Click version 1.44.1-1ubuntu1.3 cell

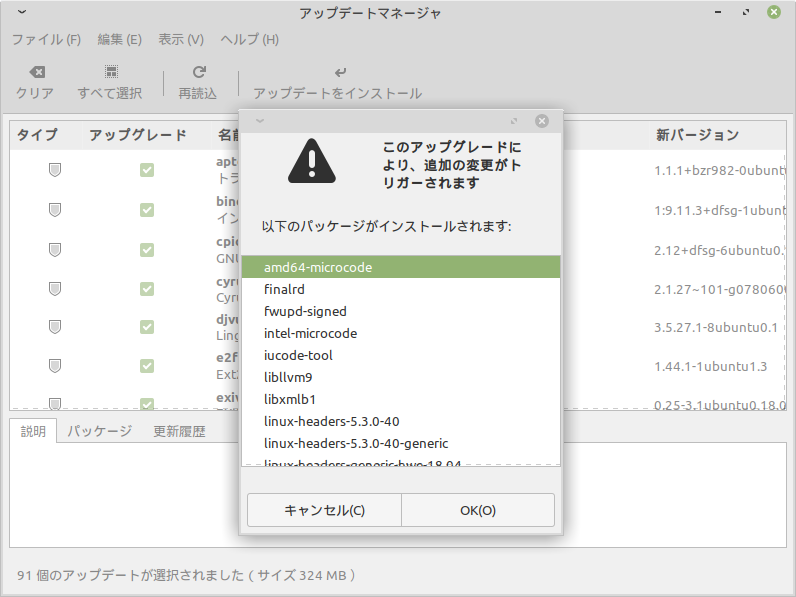(x=710, y=367)
